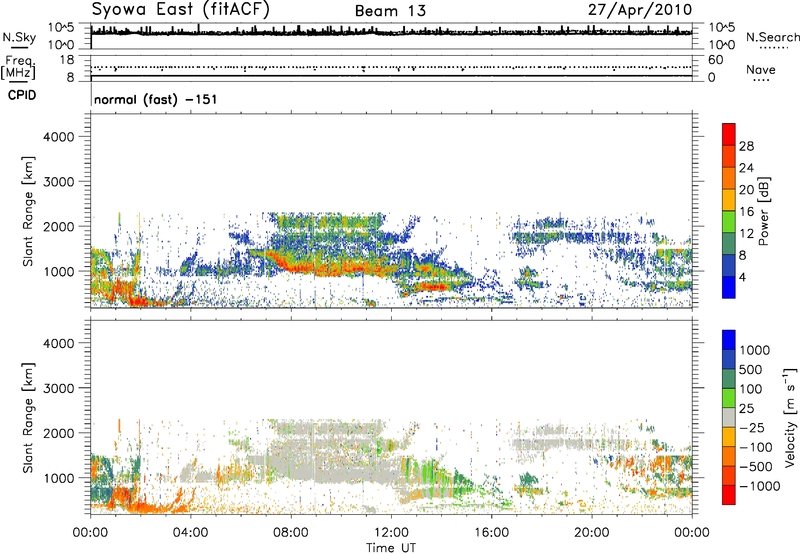Viewport: 800px width, 554px height.
Task: Click the '28' tick on power colorbar
Action: [746, 146]
